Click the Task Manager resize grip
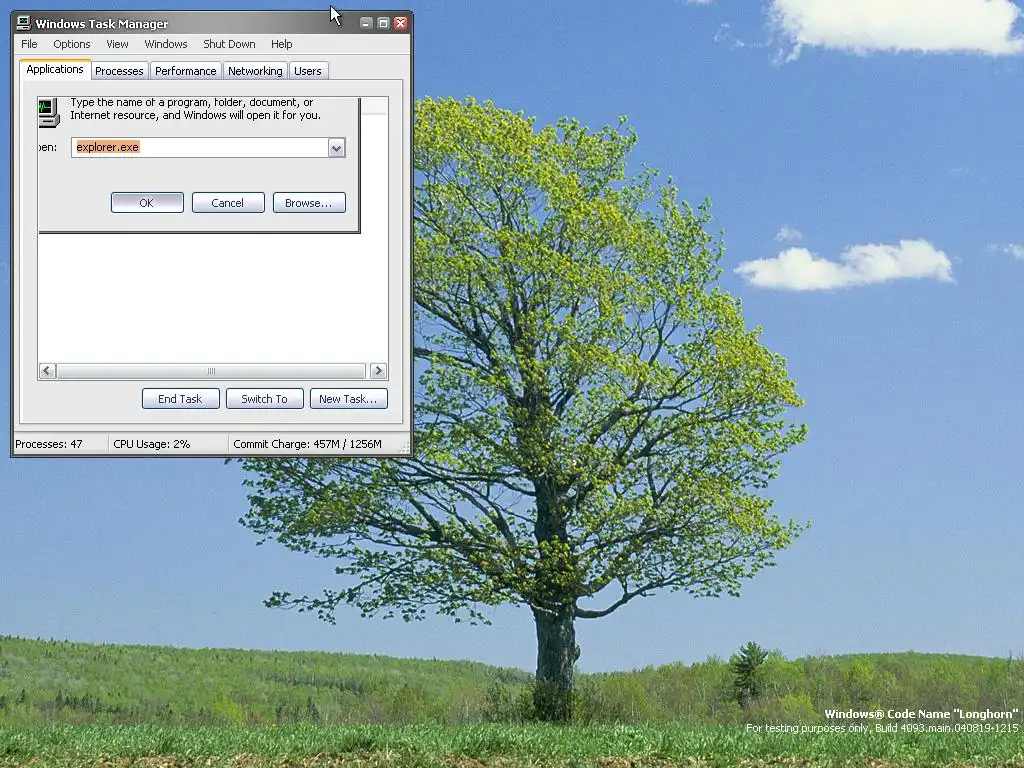 [x=405, y=447]
